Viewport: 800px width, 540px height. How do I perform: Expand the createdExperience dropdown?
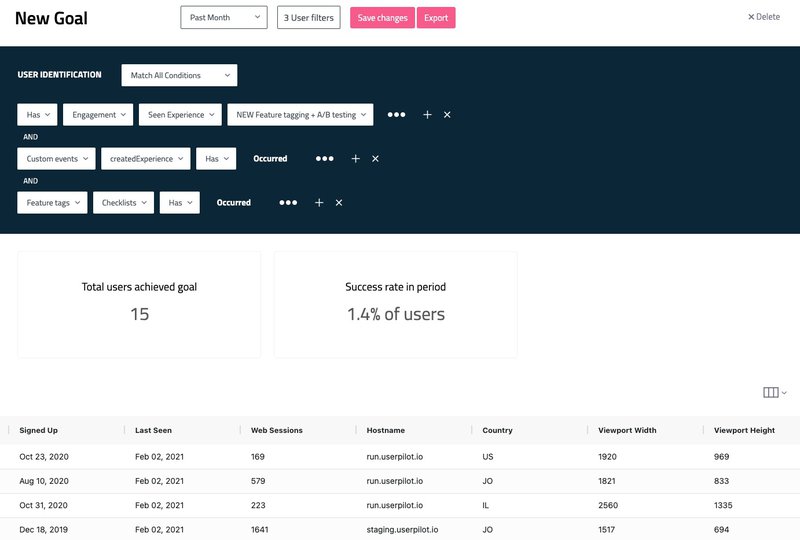click(x=146, y=159)
